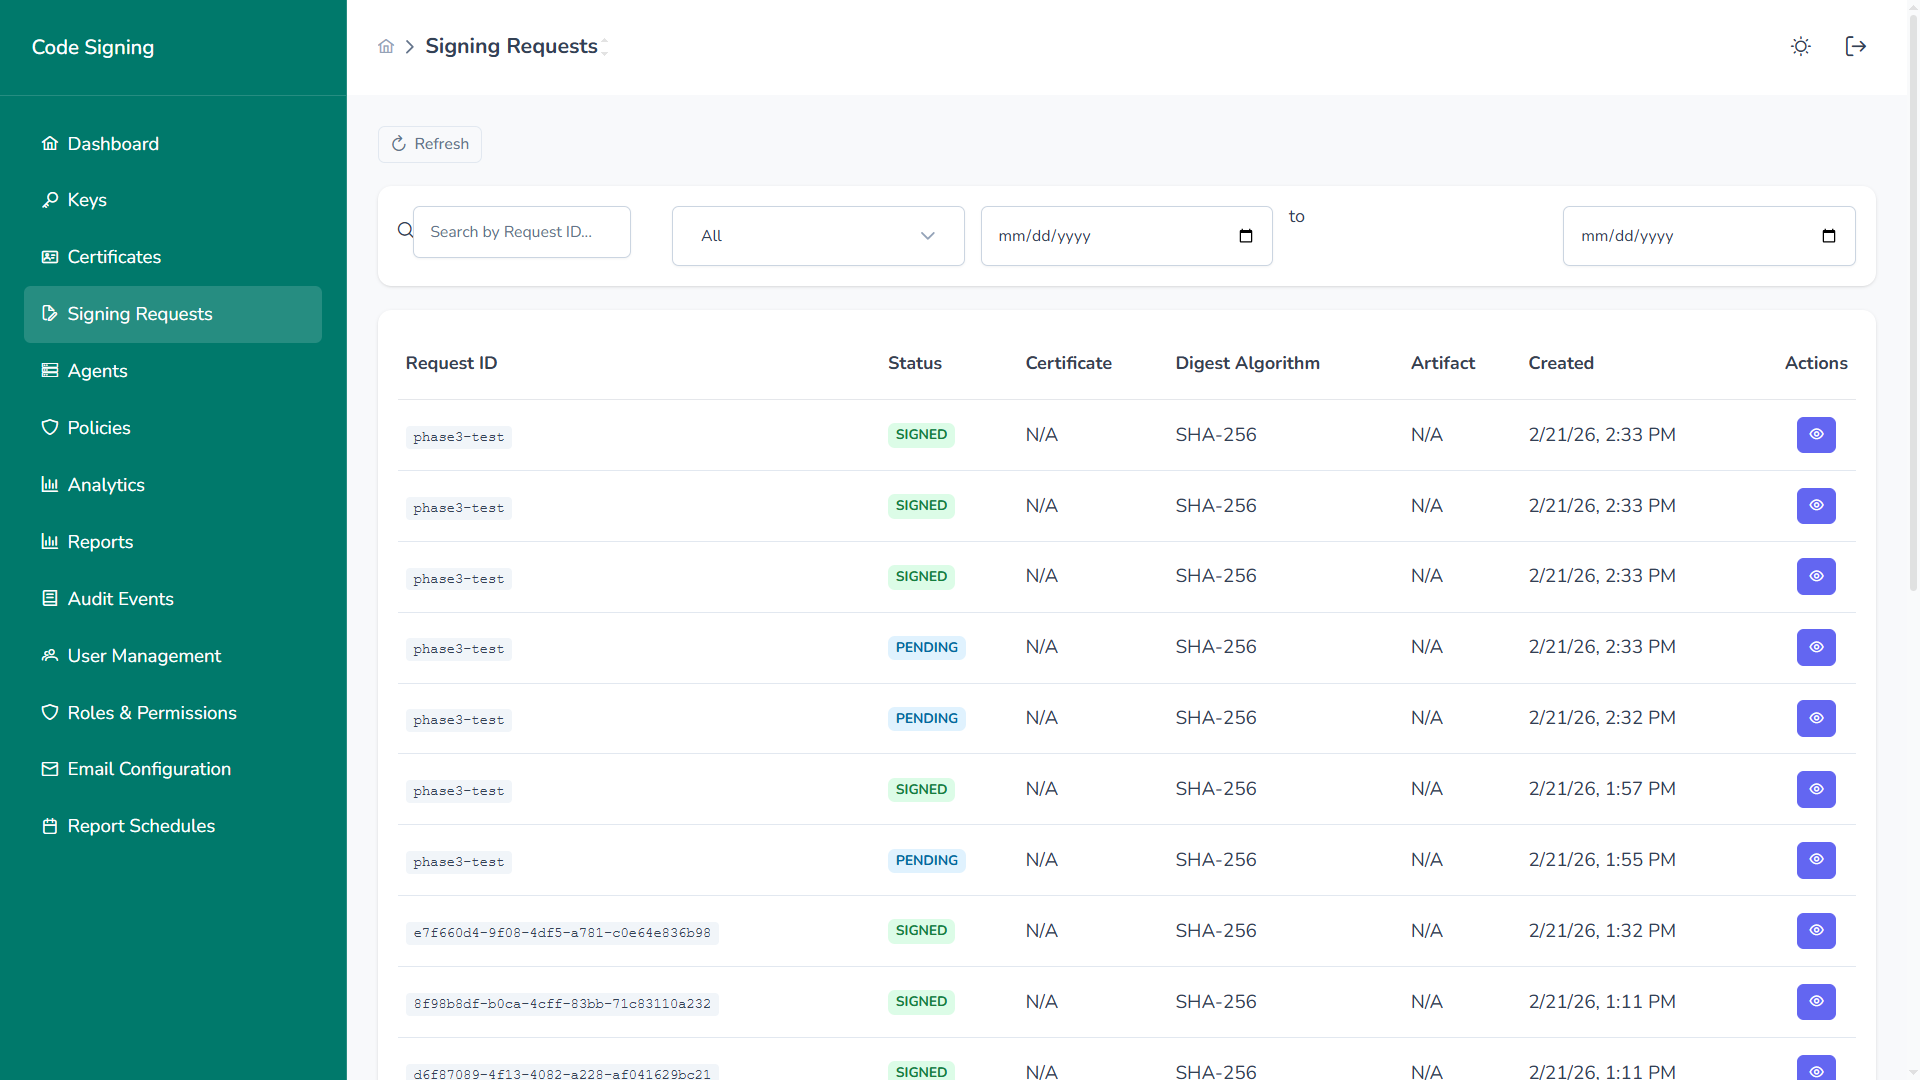This screenshot has height=1080, width=1920.
Task: Open calendar picker on end date field
Action: coord(1828,236)
